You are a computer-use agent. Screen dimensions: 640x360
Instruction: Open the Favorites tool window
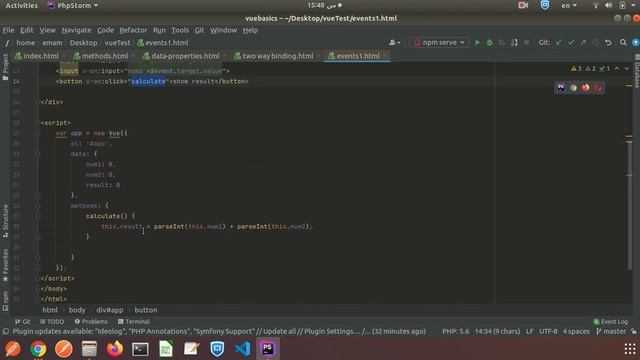click(5, 265)
